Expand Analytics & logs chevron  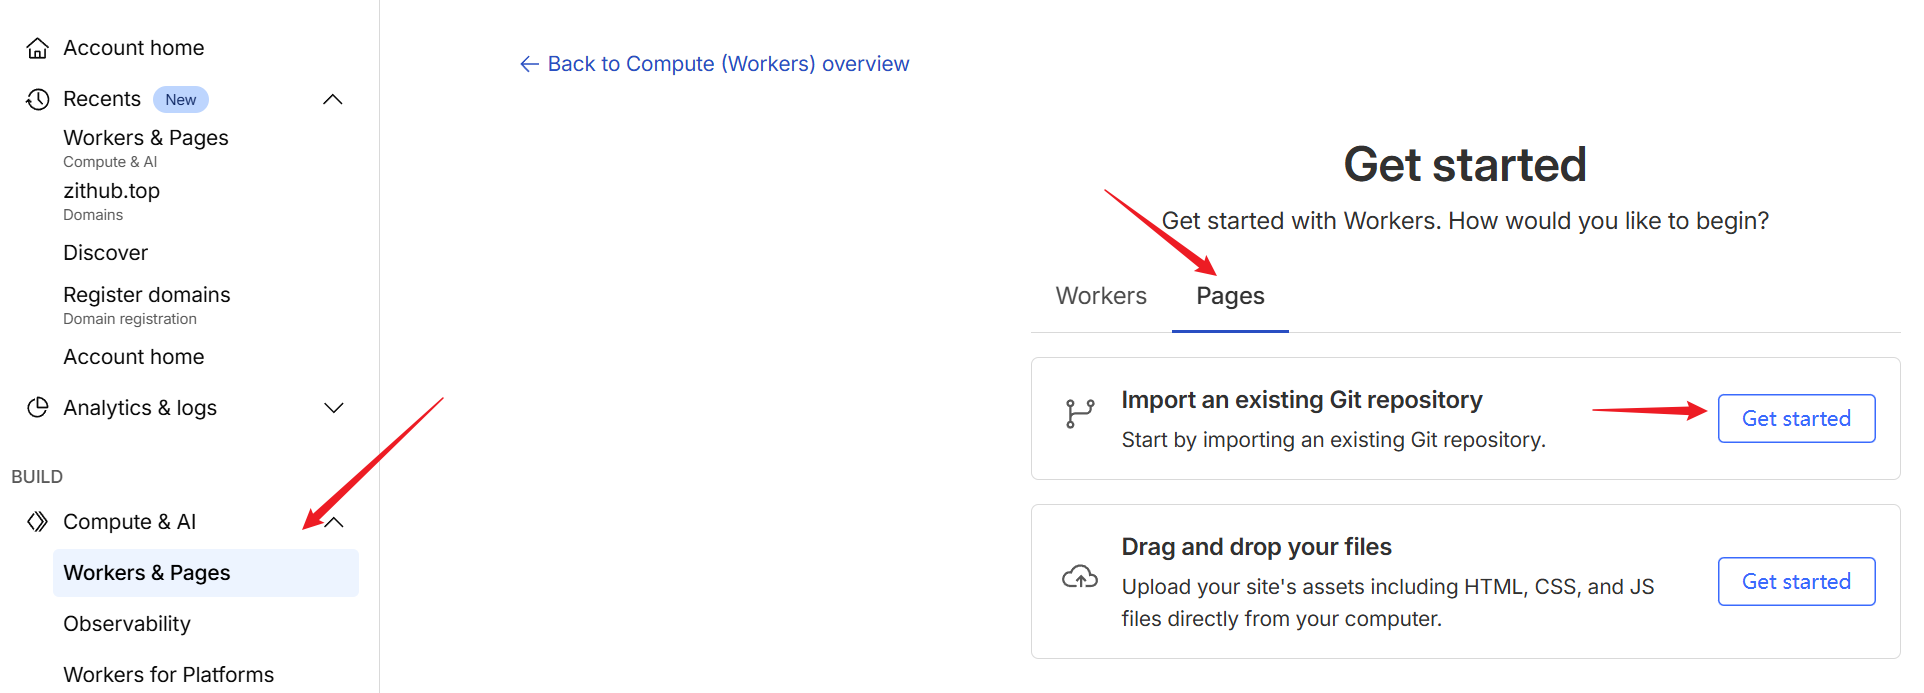[x=334, y=408]
